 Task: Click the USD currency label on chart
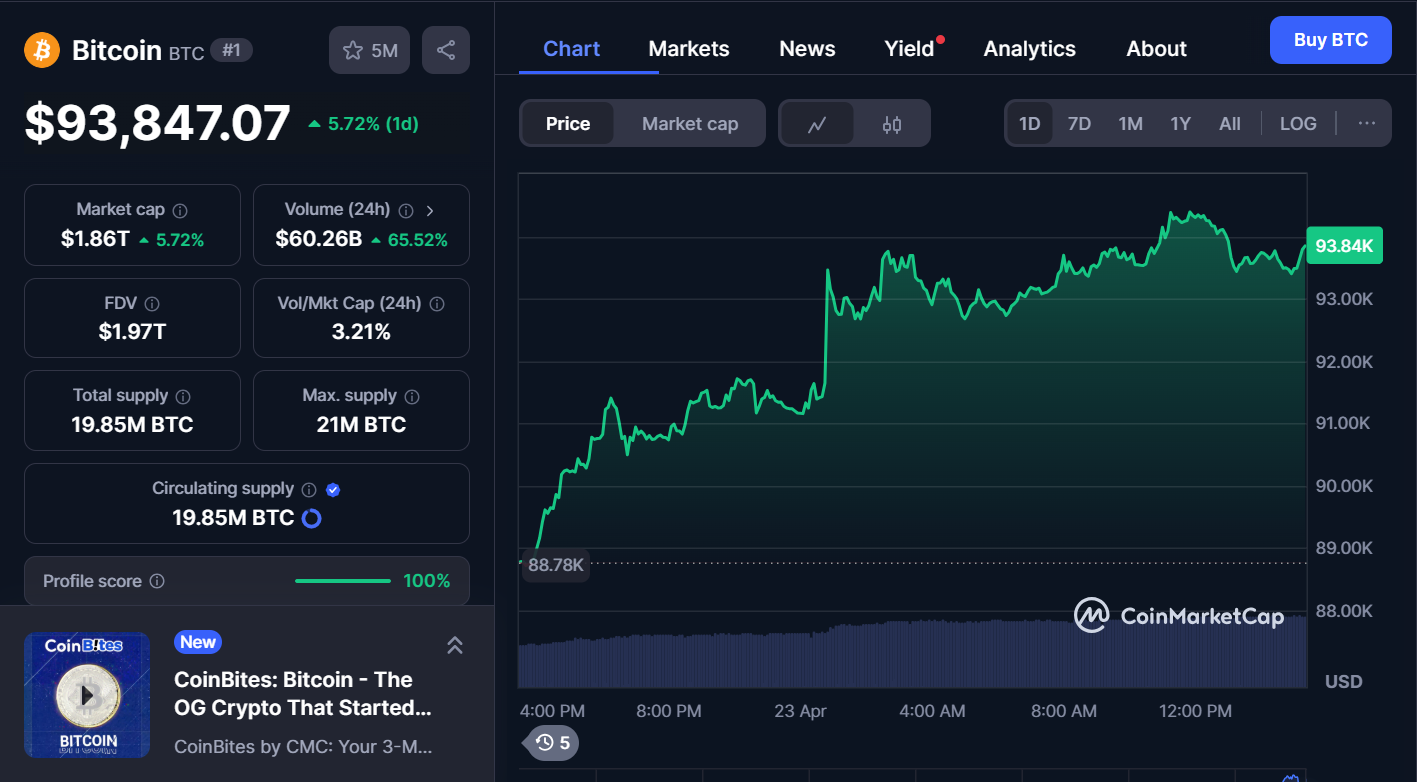(x=1344, y=681)
